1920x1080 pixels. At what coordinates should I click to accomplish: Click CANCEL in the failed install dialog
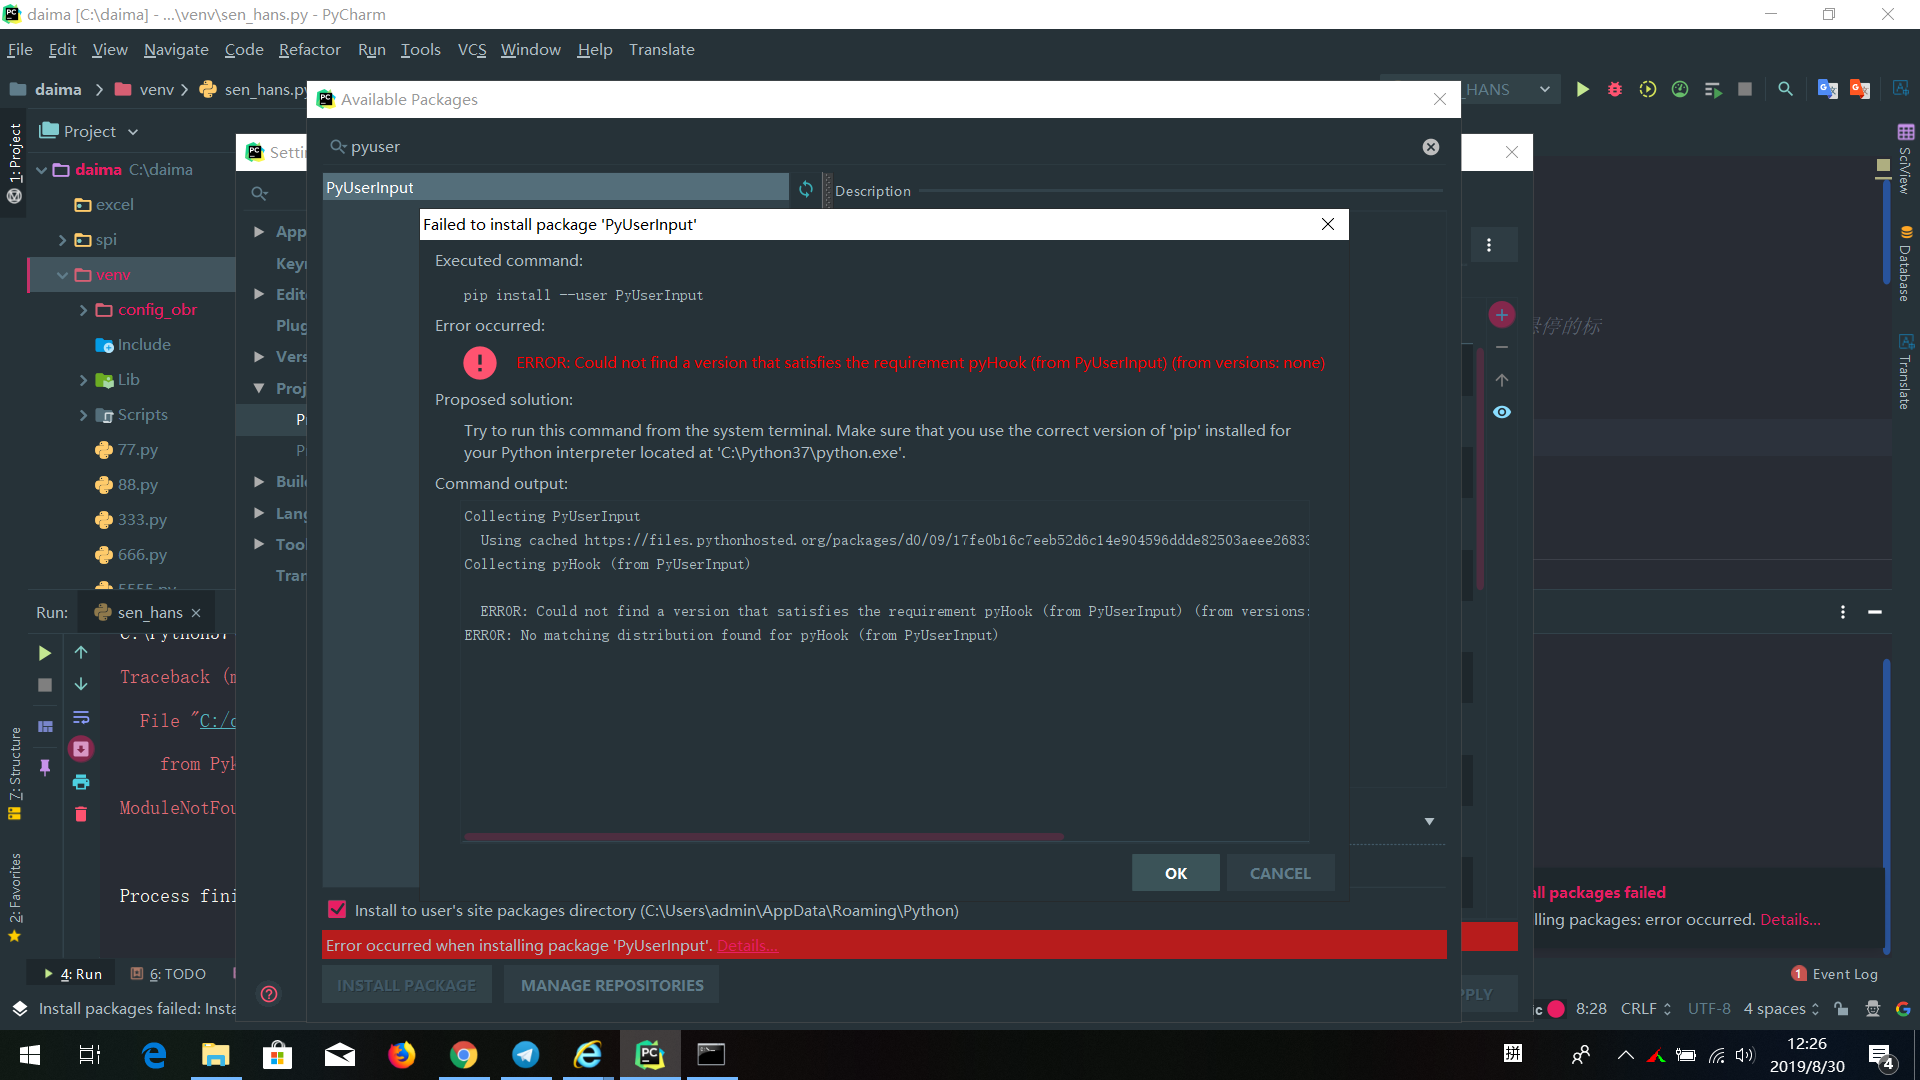1280,873
